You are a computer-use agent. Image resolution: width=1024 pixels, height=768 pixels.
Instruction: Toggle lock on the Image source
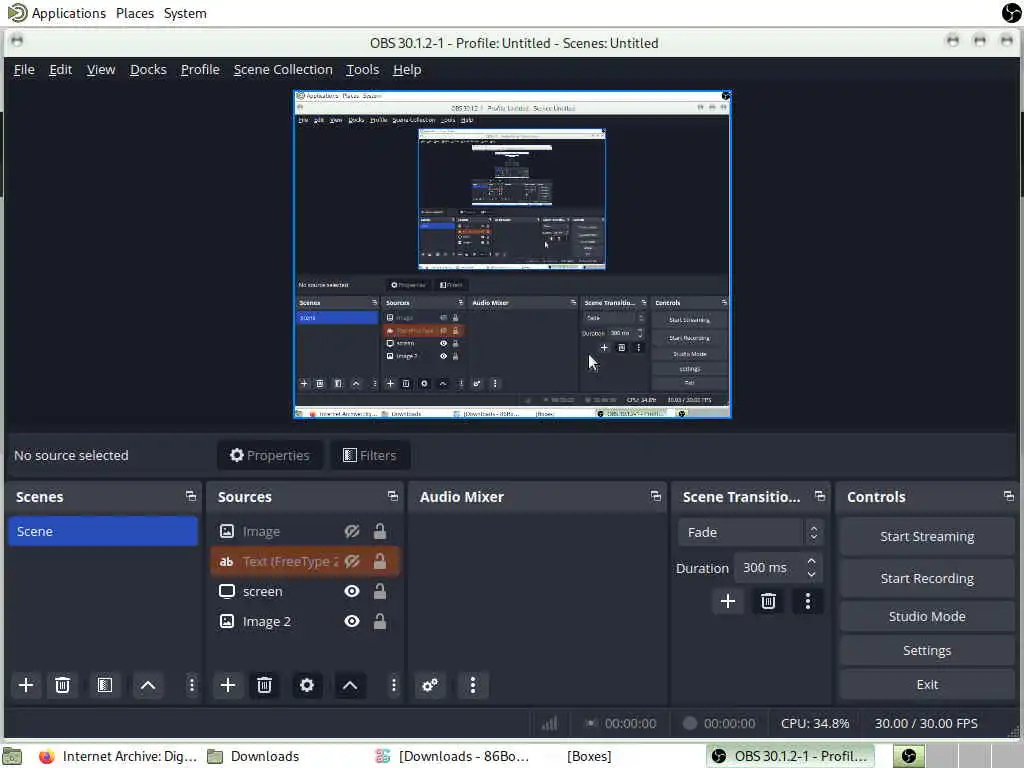coord(379,532)
